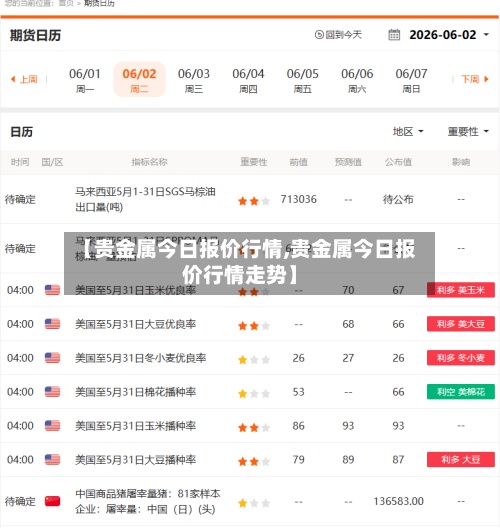Click the 预测值 column header
Image resolution: width=500 pixels, height=528 pixels.
point(348,162)
